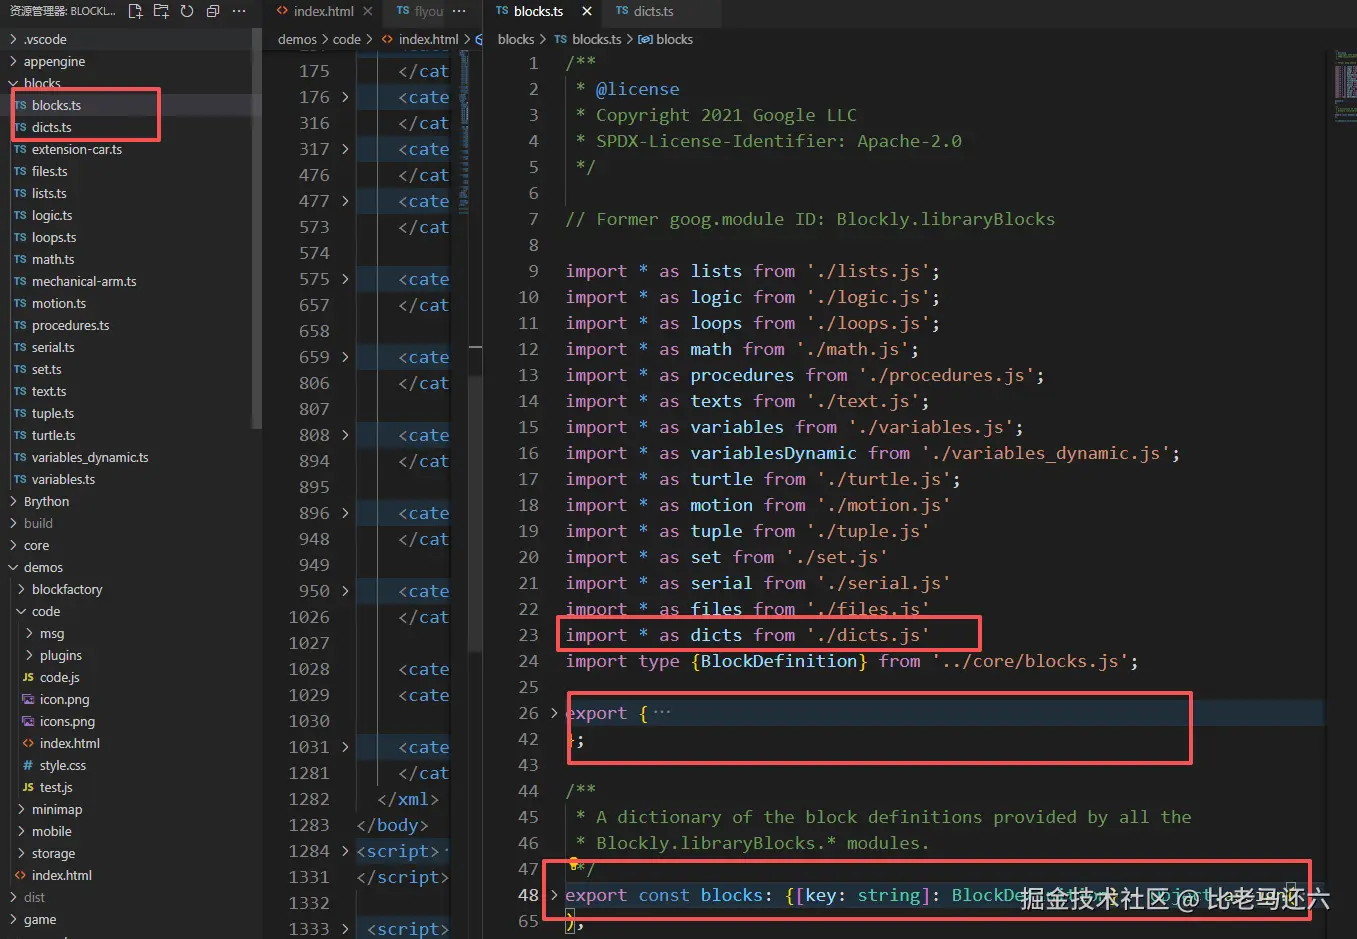The image size is (1357, 939).
Task: Expand the mobile folder
Action: point(51,831)
